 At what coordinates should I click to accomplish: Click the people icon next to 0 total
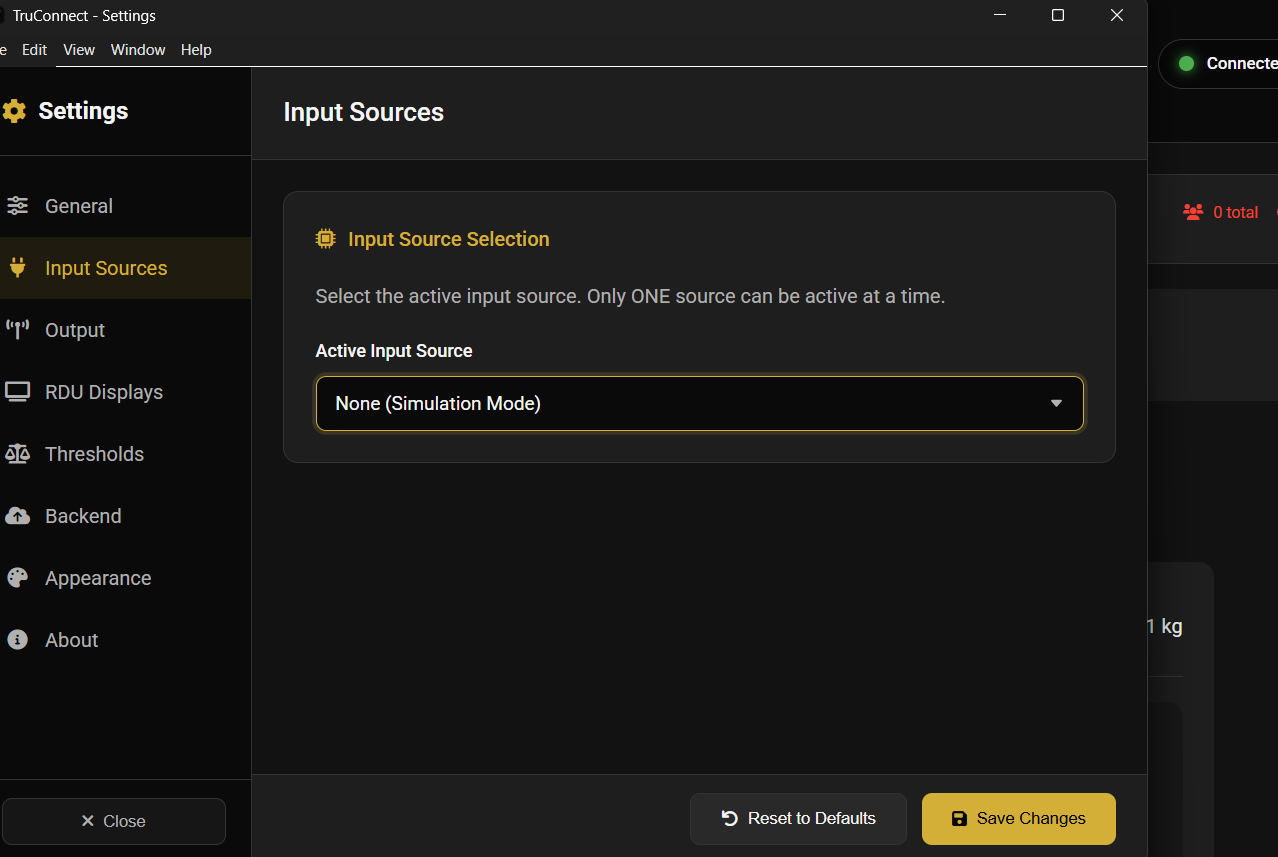click(1193, 212)
